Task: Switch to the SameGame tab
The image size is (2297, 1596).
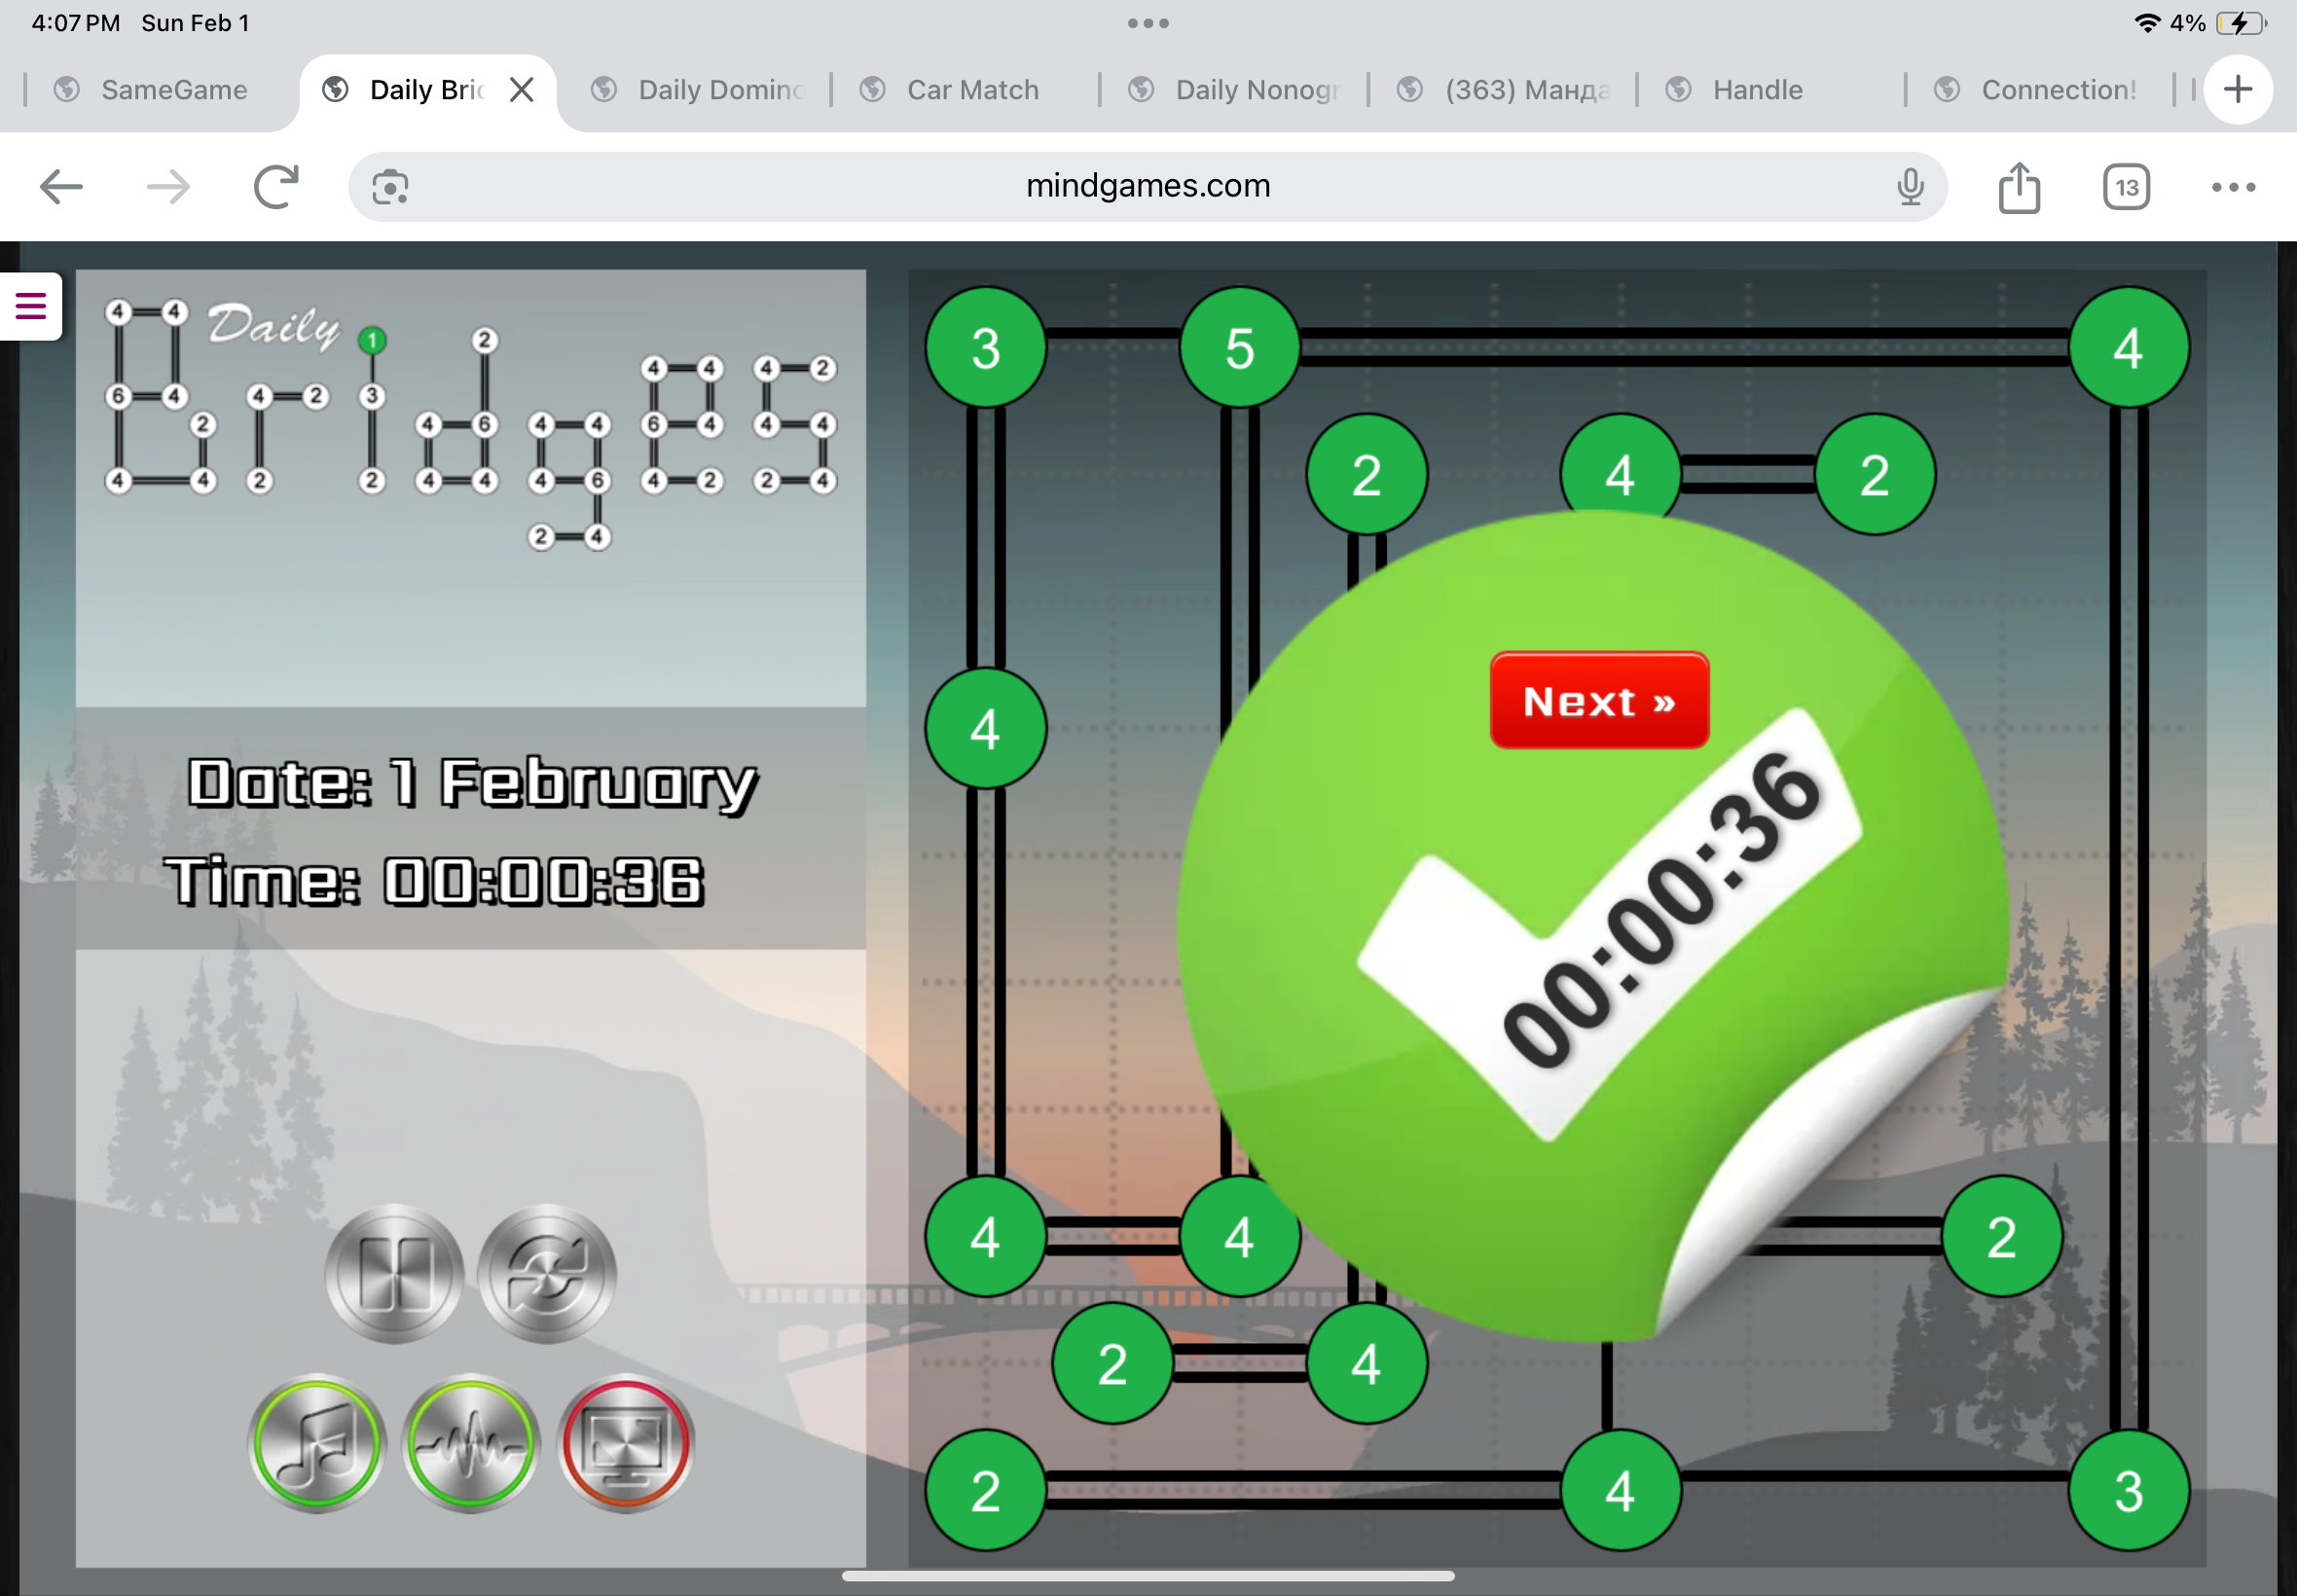Action: tap(173, 90)
